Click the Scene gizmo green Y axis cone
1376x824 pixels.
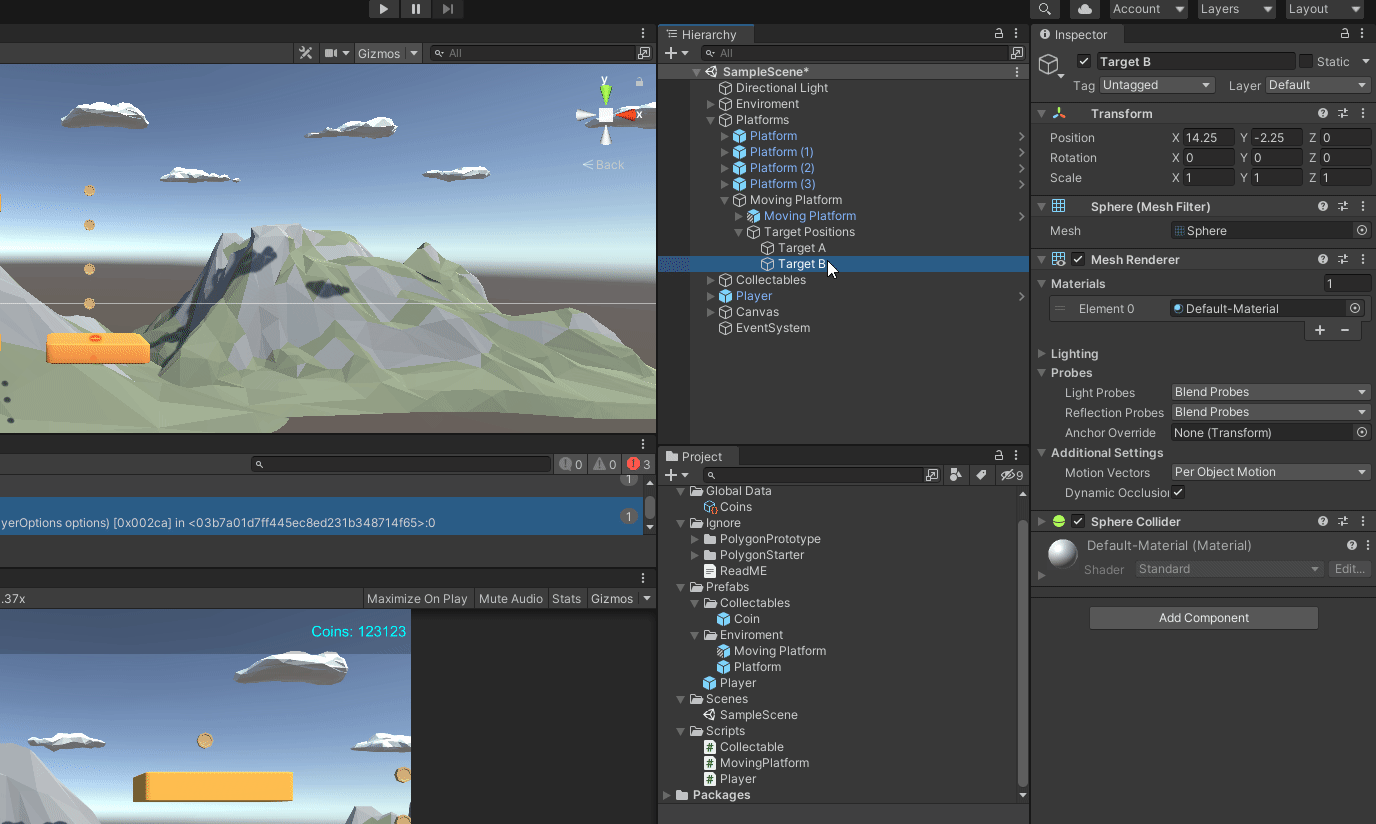pos(606,93)
